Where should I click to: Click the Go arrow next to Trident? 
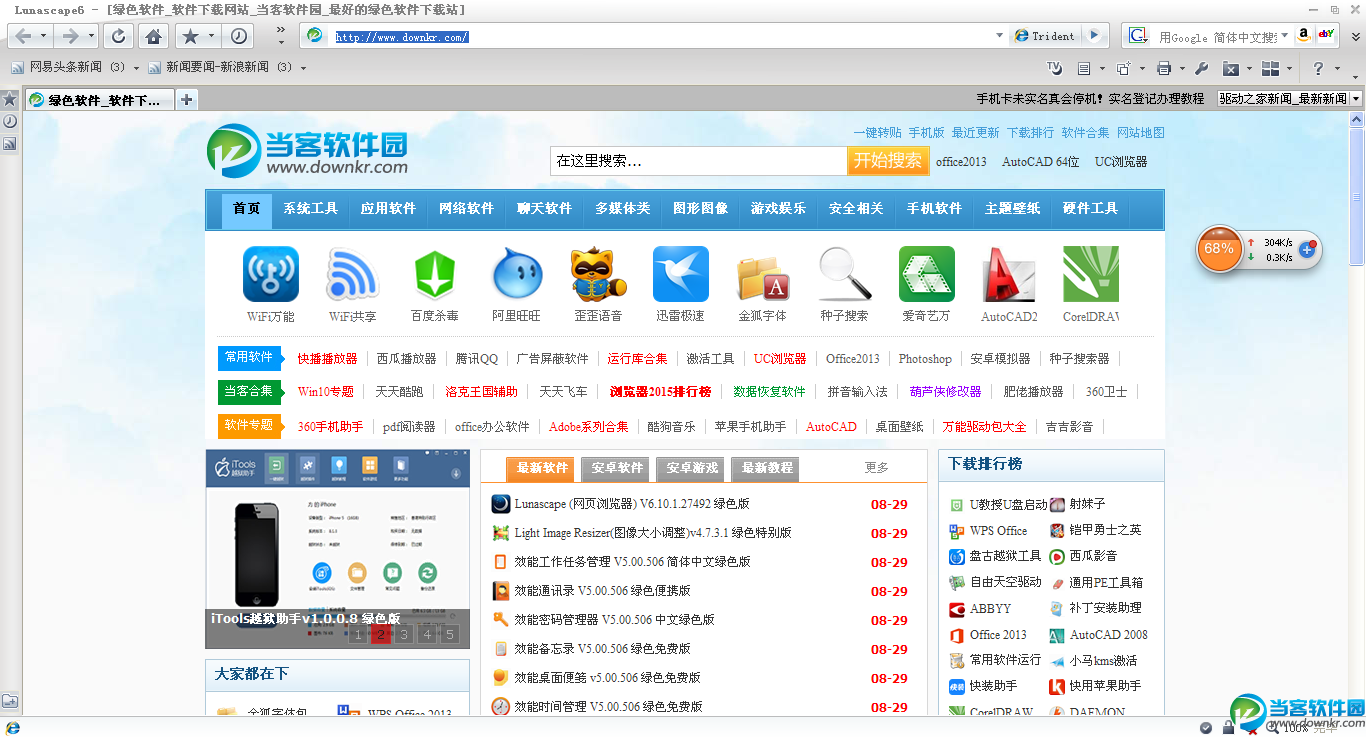pyautogui.click(x=1095, y=35)
